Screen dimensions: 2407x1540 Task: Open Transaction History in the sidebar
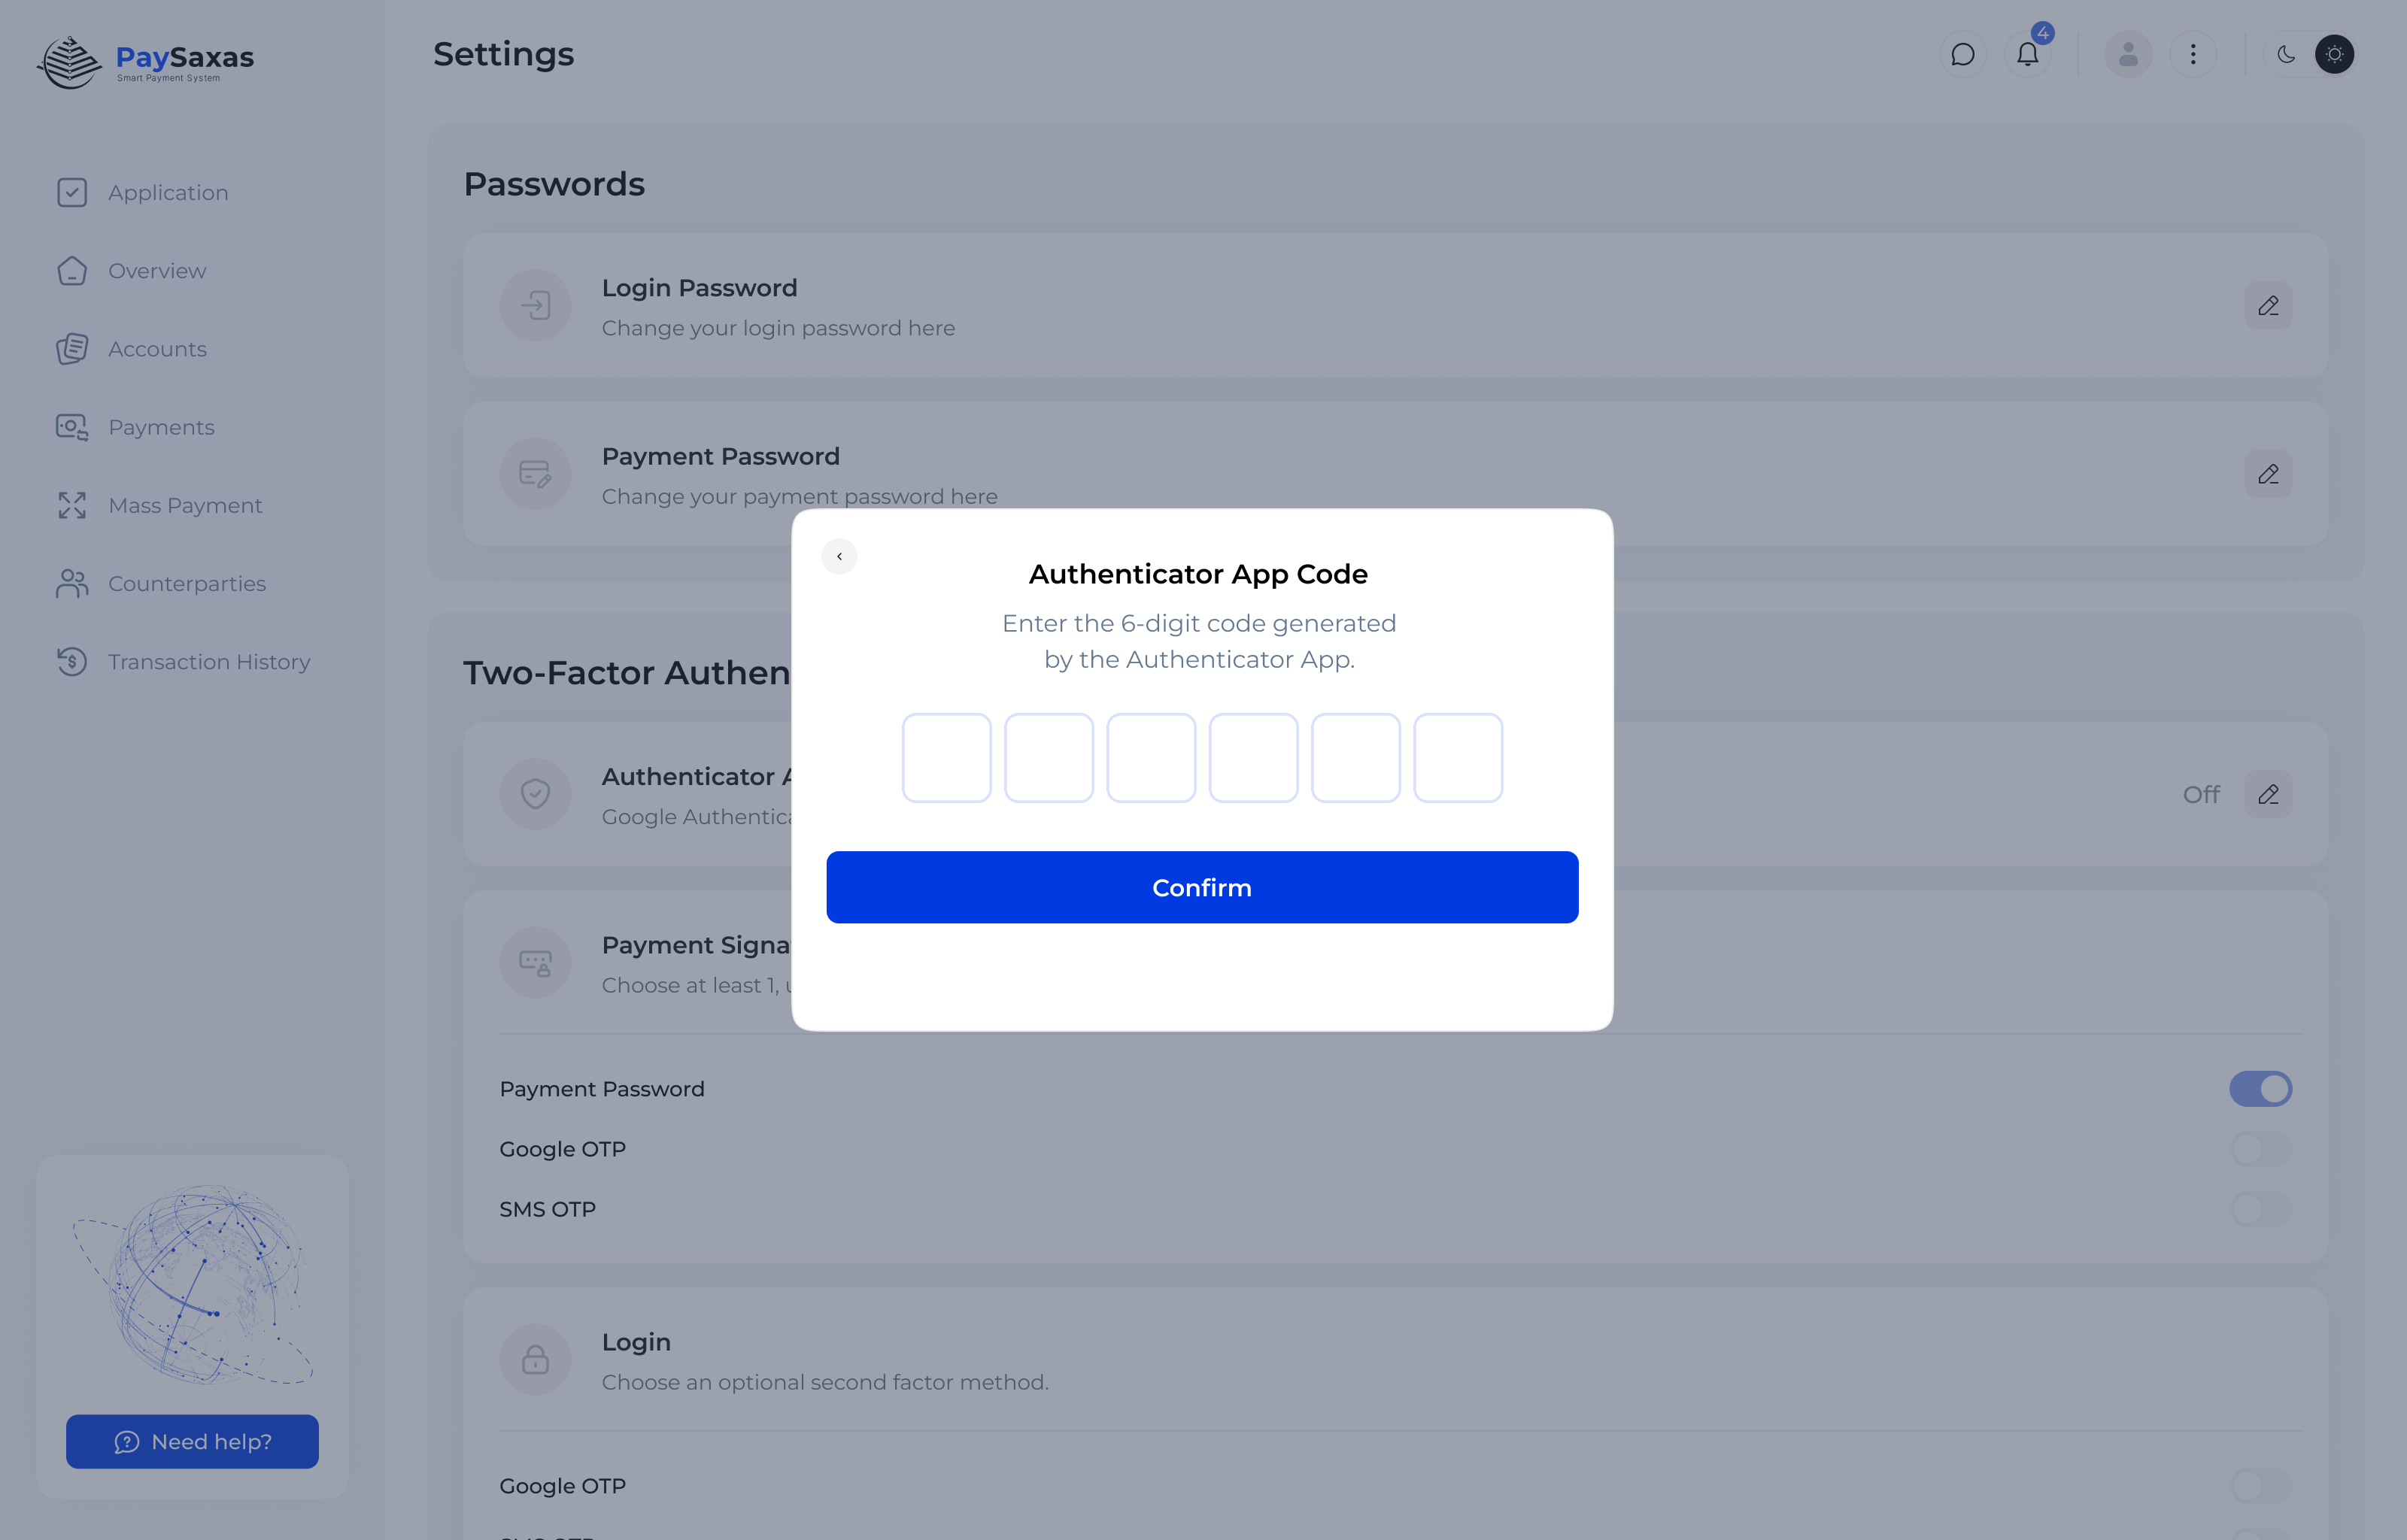click(x=208, y=662)
